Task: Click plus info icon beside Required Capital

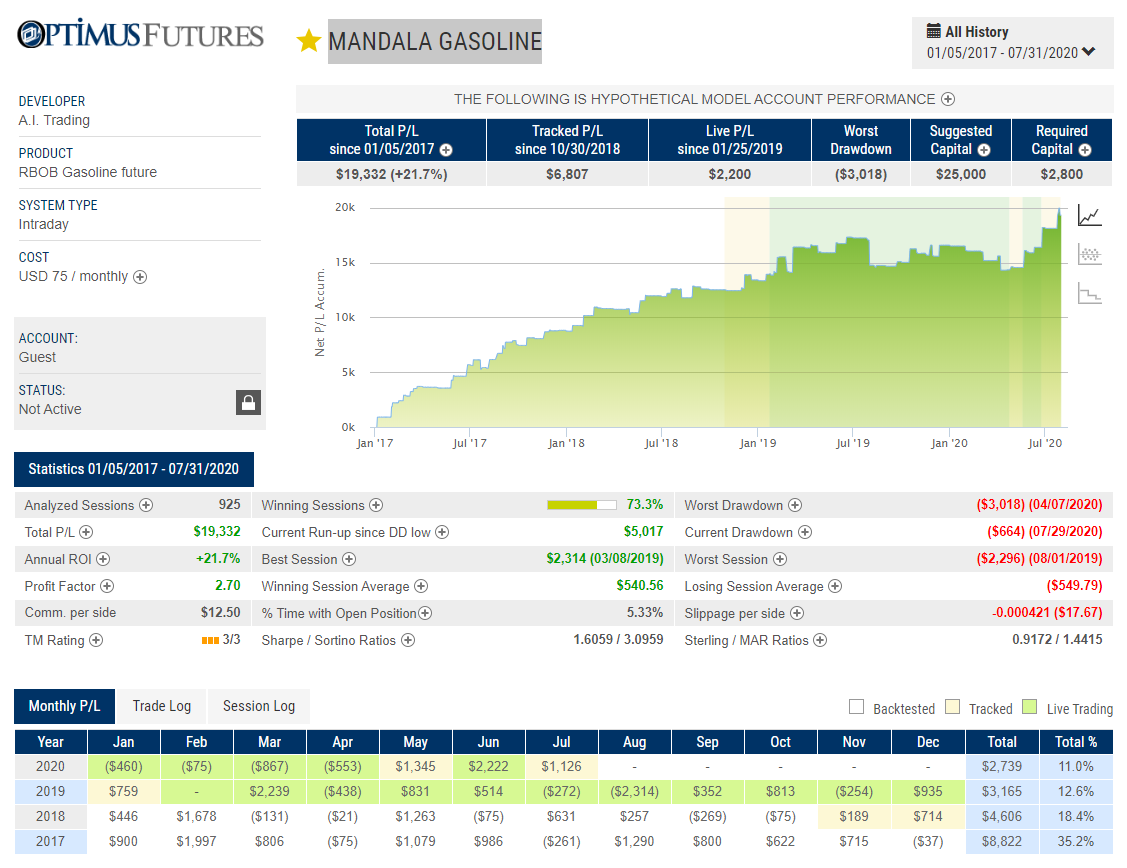Action: coord(1085,150)
